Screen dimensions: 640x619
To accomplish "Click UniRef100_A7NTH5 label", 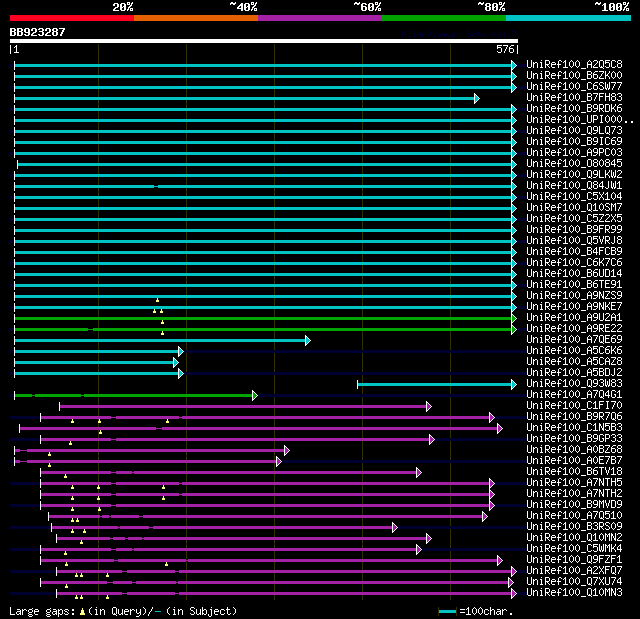I will [574, 483].
